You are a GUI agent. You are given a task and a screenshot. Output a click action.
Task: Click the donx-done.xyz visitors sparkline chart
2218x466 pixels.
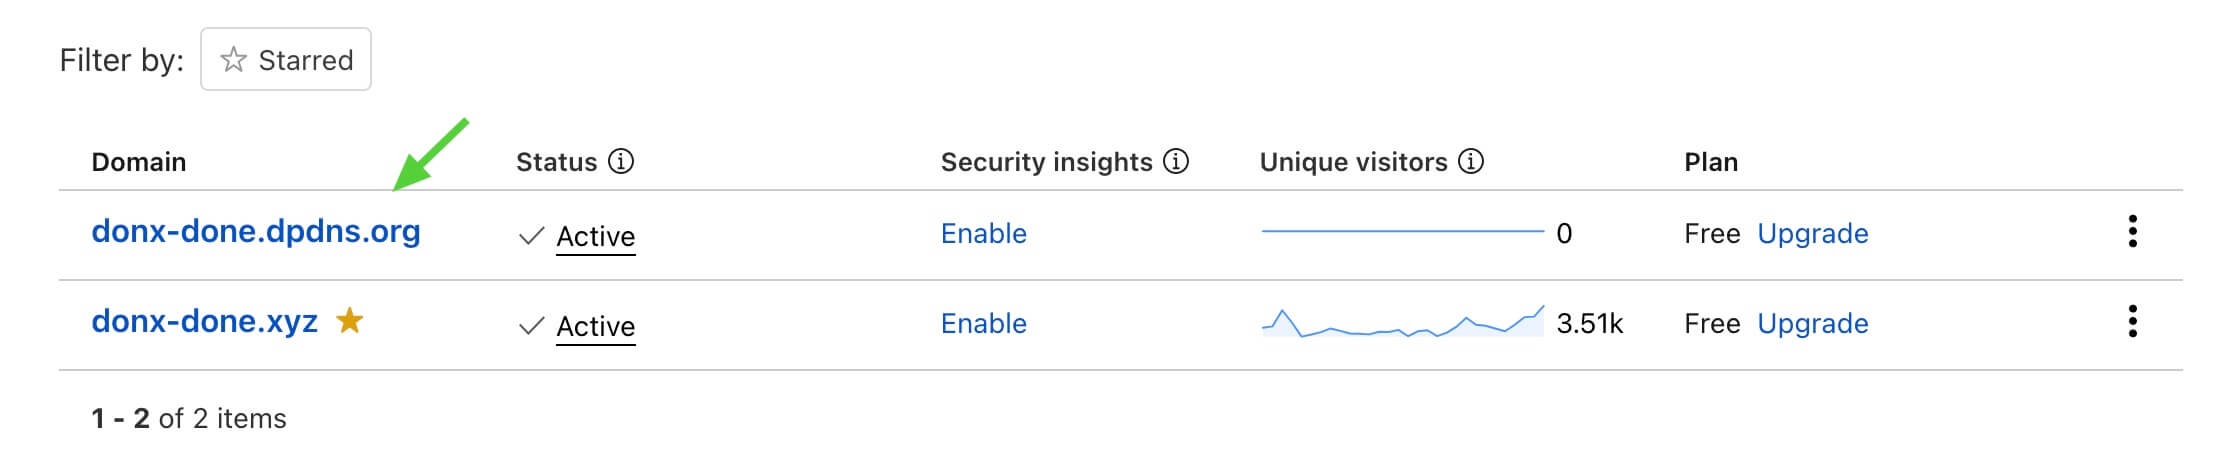1402,324
